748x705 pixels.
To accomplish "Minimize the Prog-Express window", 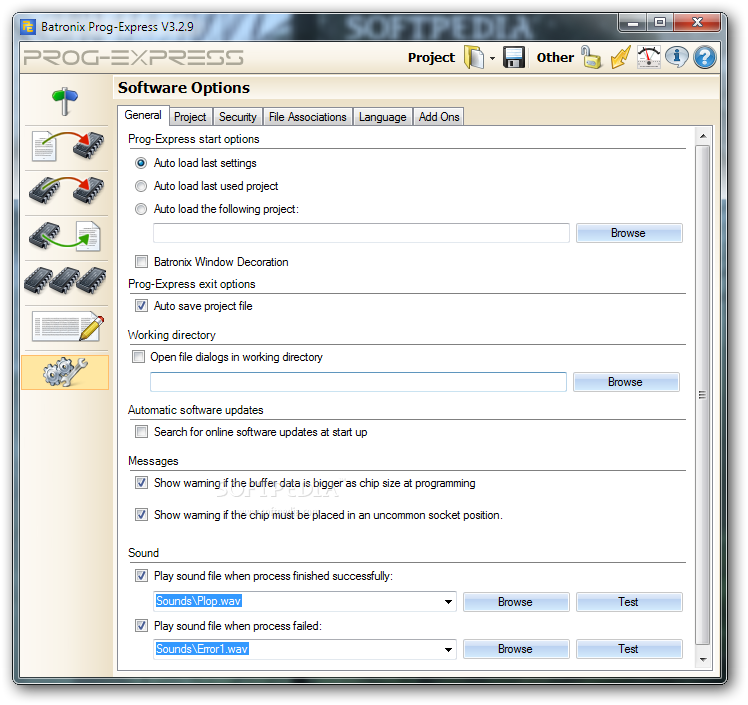I will pyautogui.click(x=633, y=22).
